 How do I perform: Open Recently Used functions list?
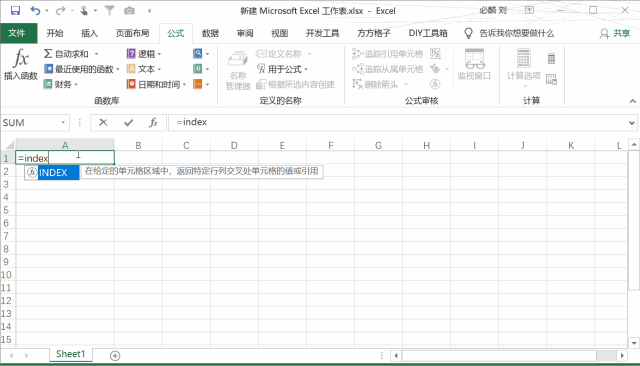click(x=82, y=69)
